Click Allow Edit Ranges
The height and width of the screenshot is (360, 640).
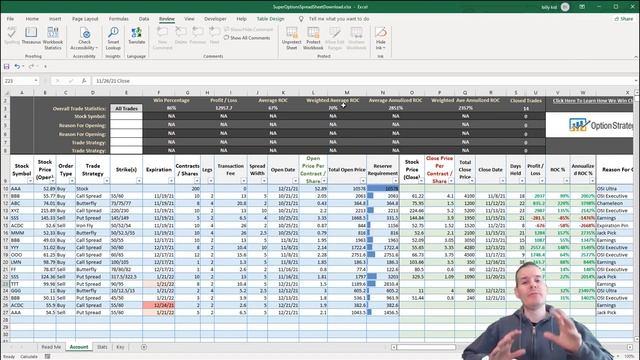335,38
